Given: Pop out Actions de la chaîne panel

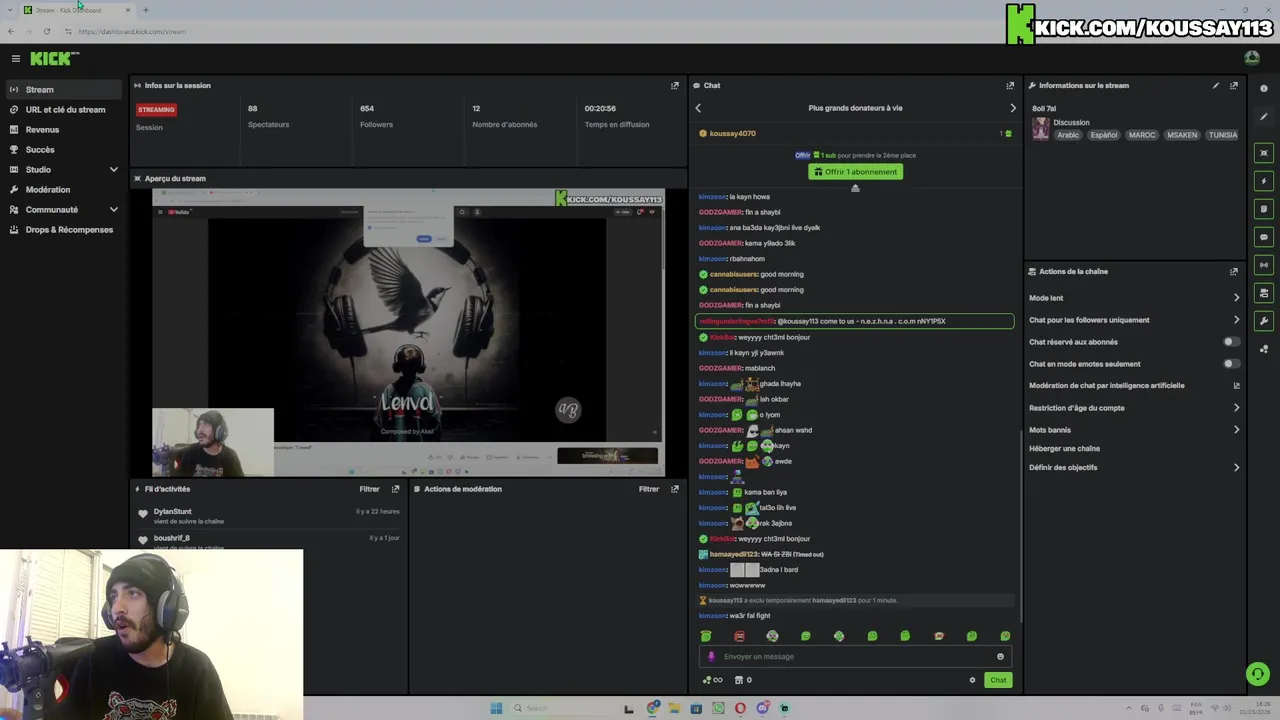Looking at the screenshot, I should (x=1234, y=272).
